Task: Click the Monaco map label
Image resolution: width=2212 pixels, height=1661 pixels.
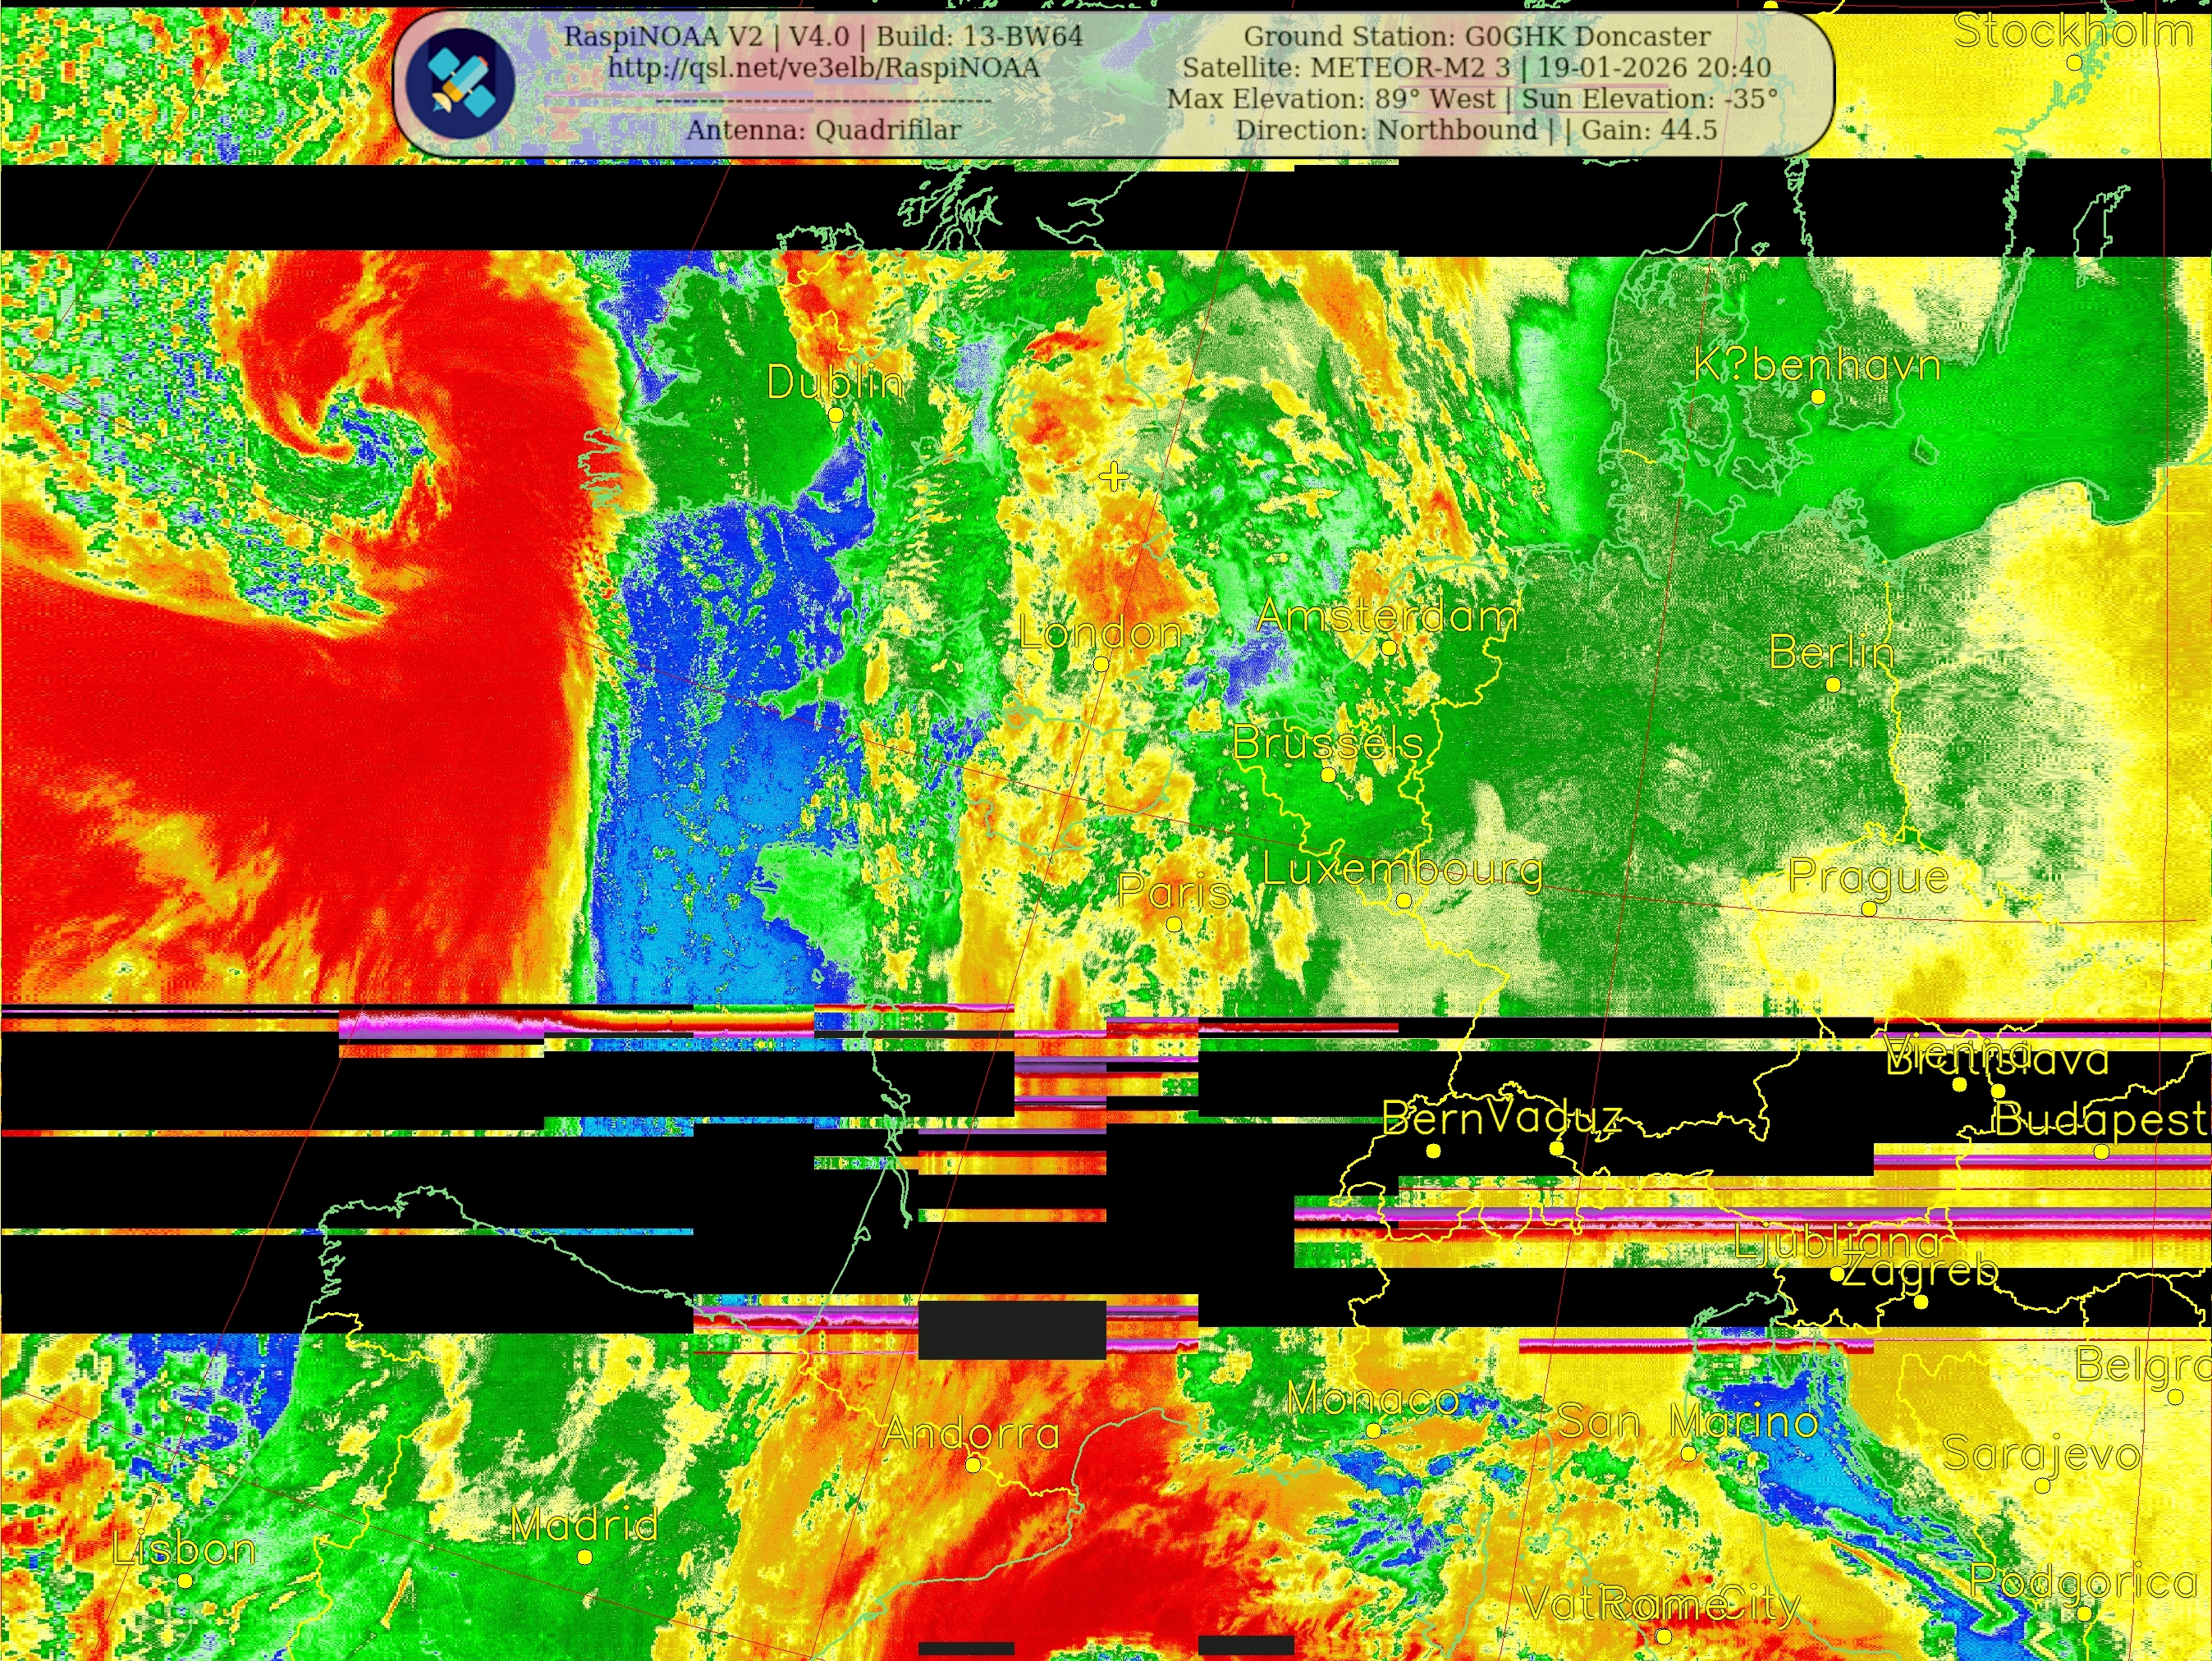Action: [x=1372, y=1399]
